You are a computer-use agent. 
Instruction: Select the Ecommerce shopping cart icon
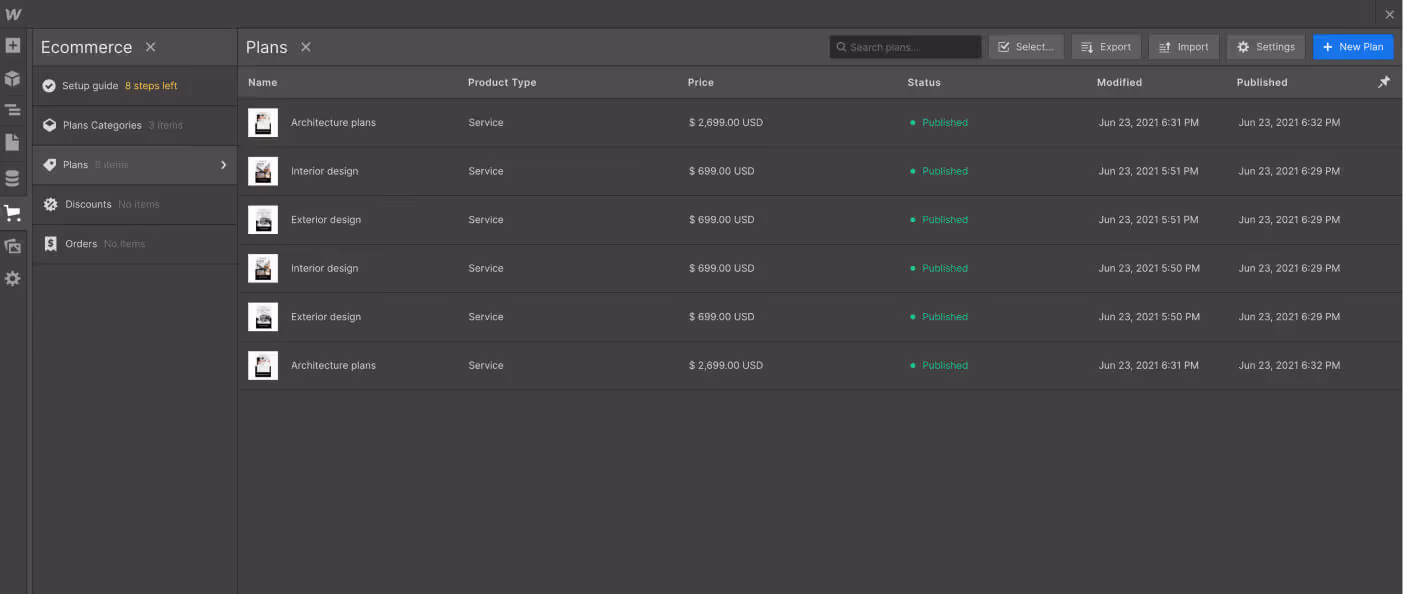click(x=13, y=212)
